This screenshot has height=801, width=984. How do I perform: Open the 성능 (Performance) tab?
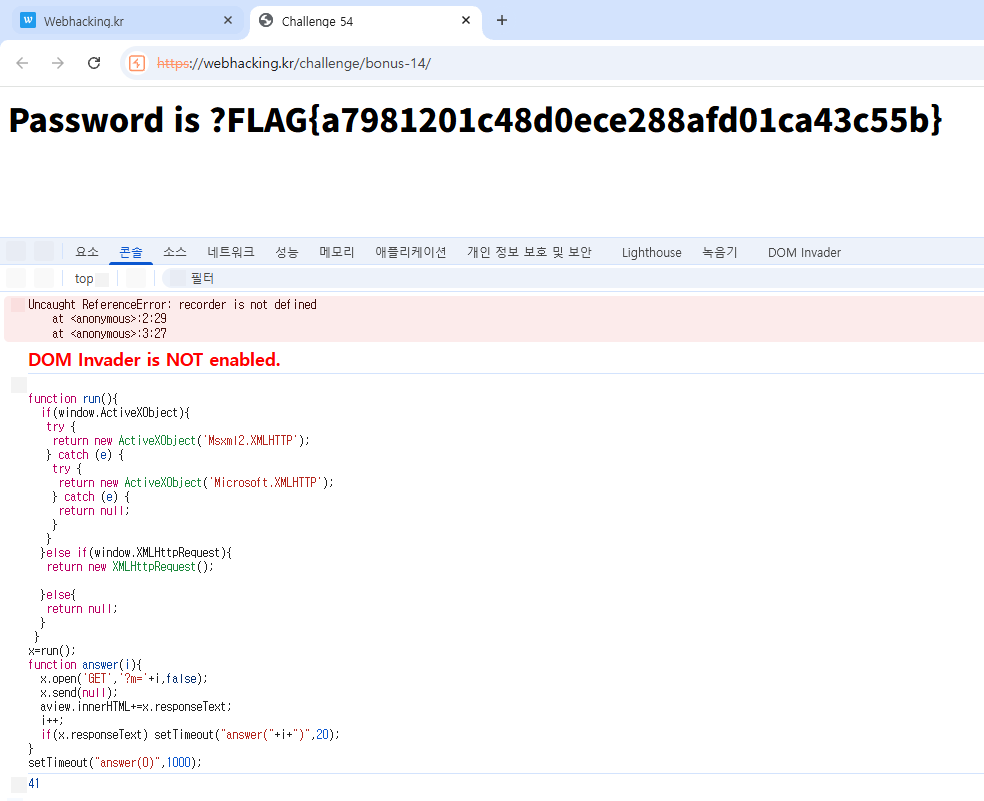pos(287,252)
